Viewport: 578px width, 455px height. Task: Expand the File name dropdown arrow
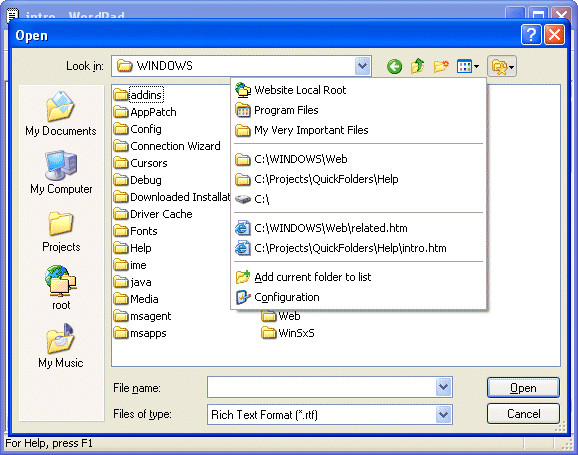click(443, 387)
